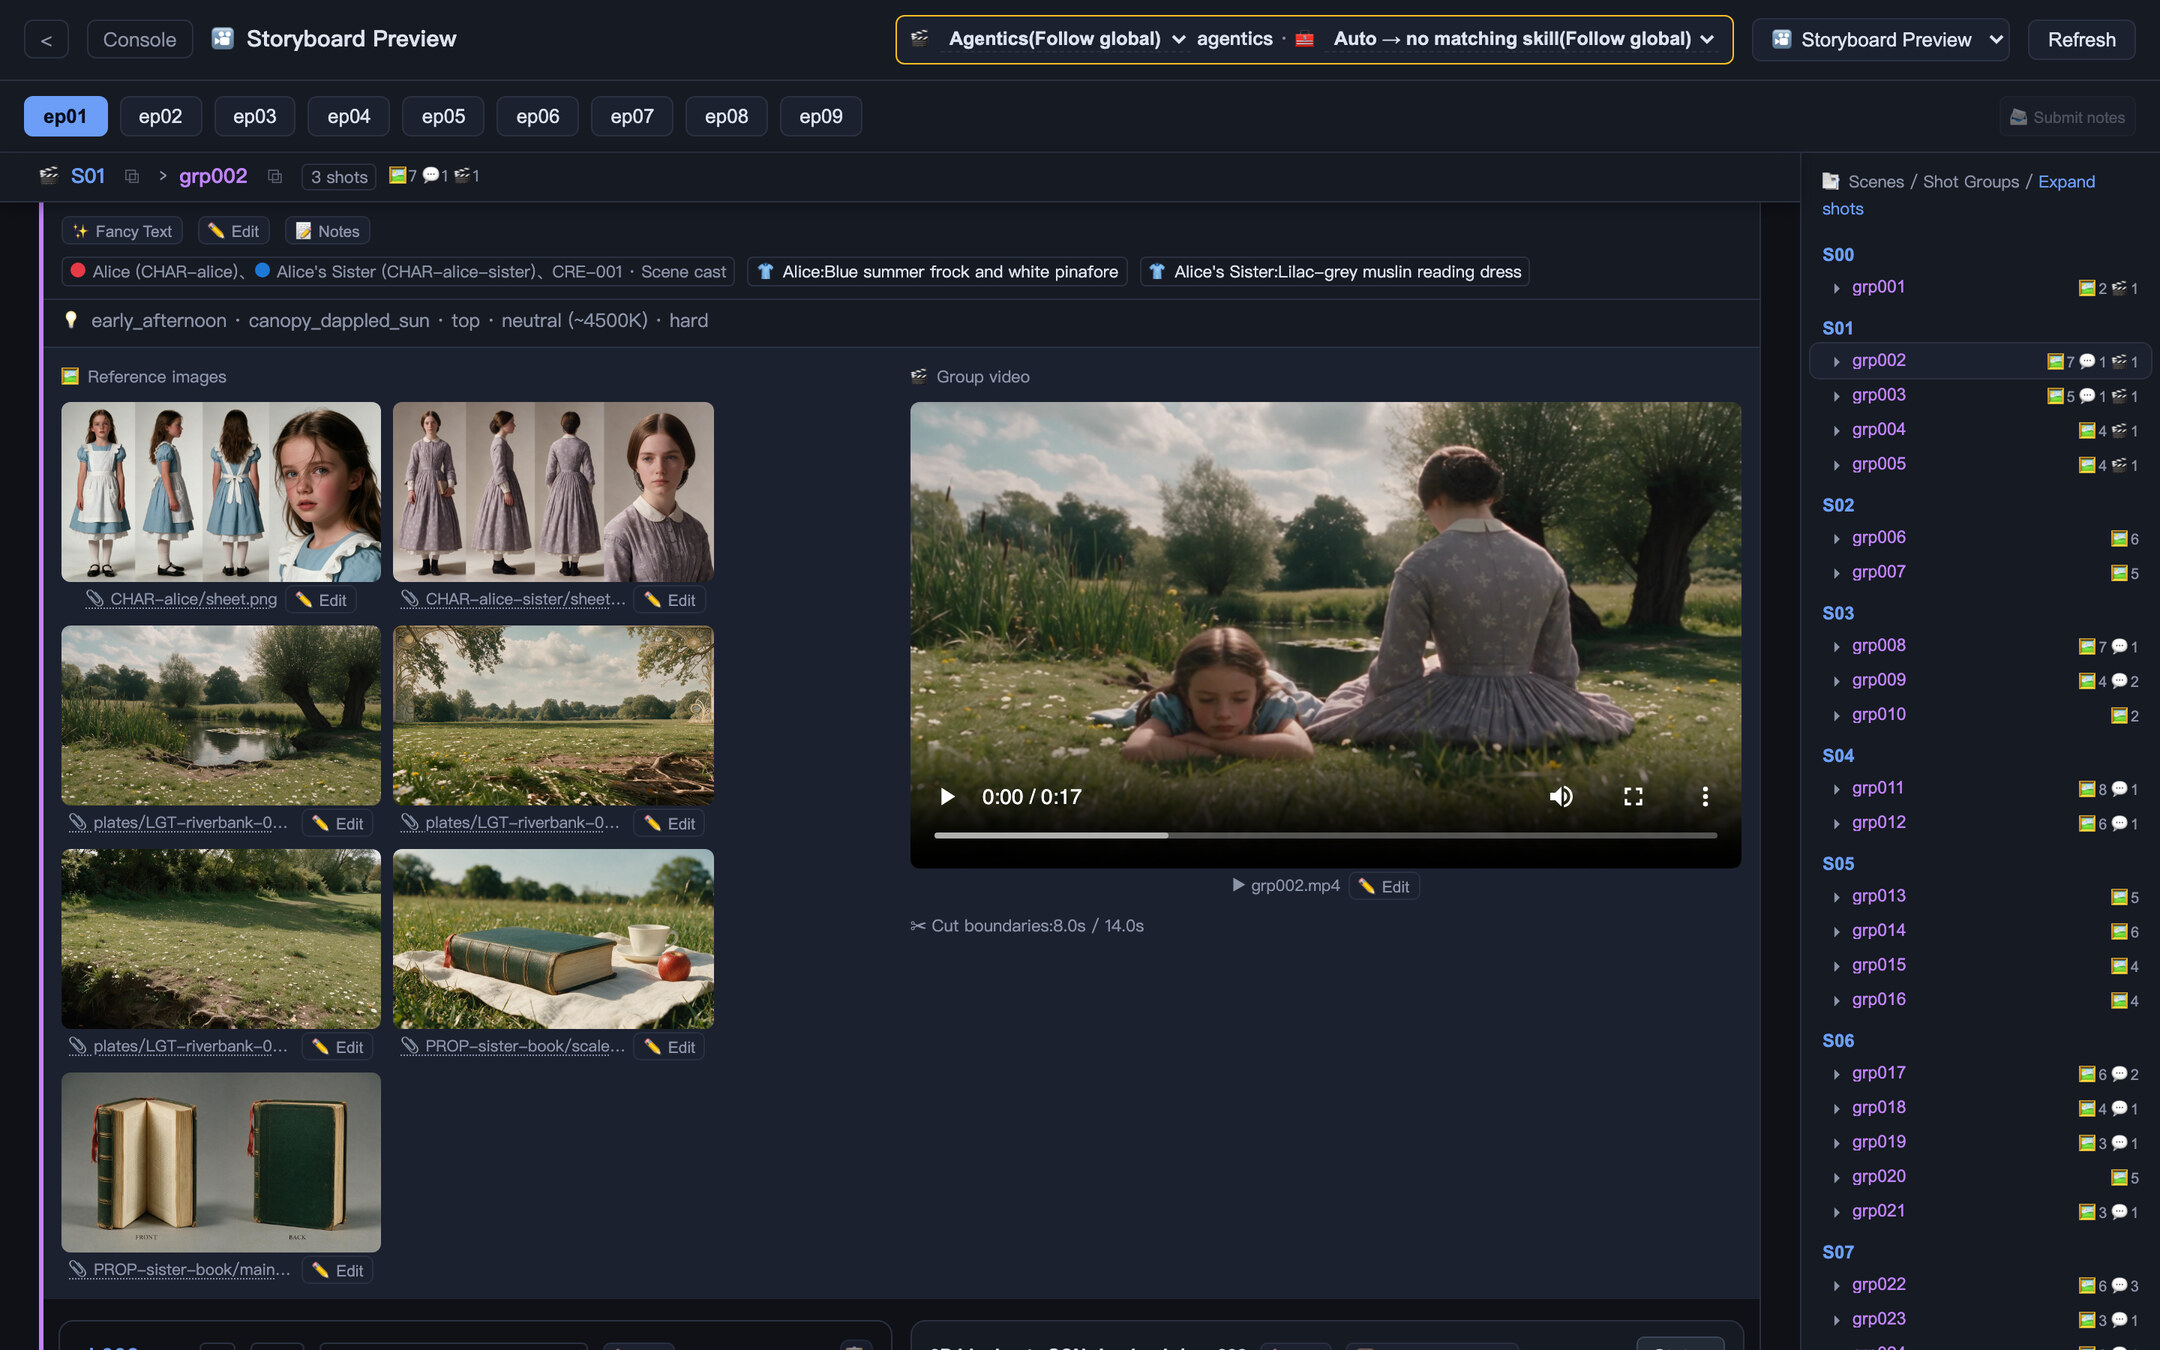Viewport: 2160px width, 1350px height.
Task: Expand grp008 tree arrow
Action: (x=1836, y=647)
